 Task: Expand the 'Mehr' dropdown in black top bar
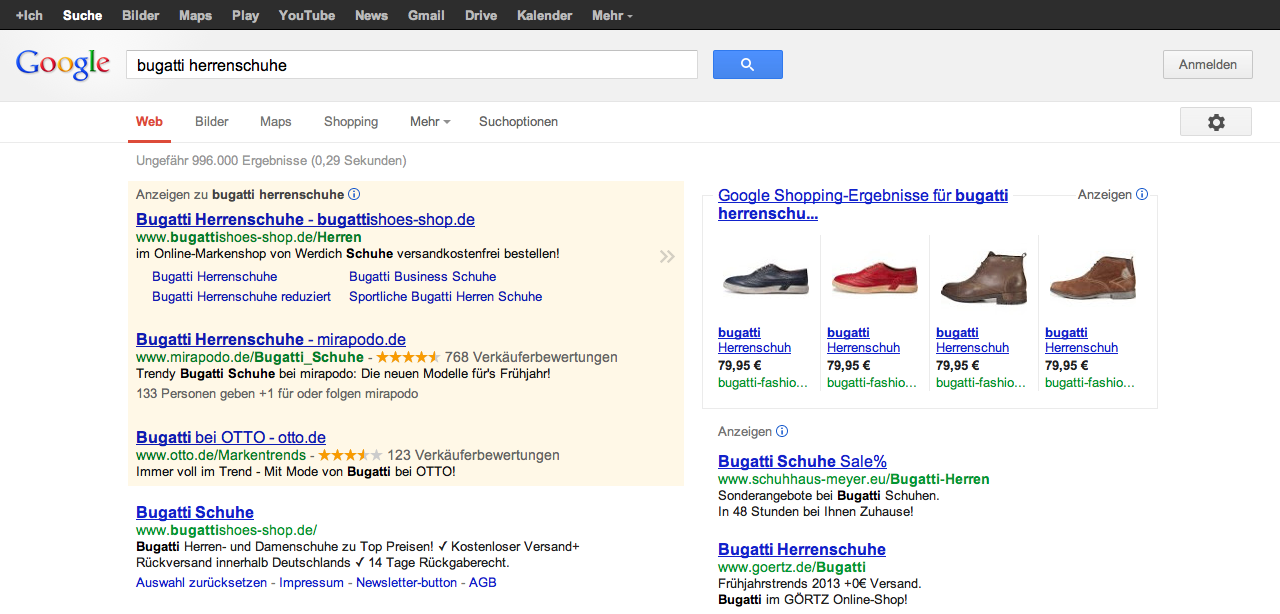(x=612, y=15)
